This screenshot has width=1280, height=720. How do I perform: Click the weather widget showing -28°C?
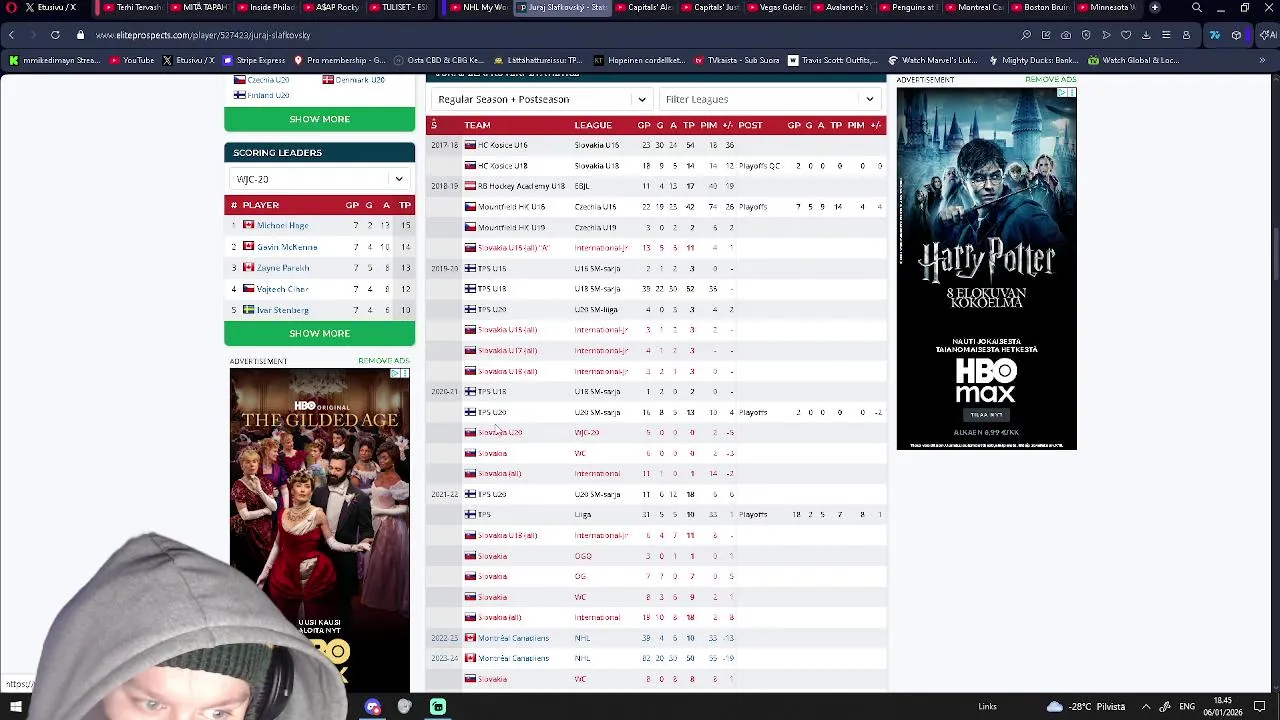(1085, 707)
